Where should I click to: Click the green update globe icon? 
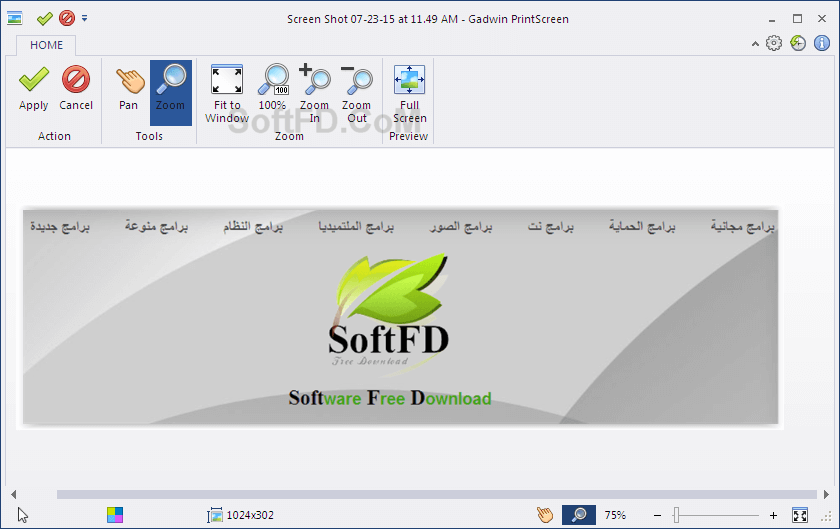point(798,43)
